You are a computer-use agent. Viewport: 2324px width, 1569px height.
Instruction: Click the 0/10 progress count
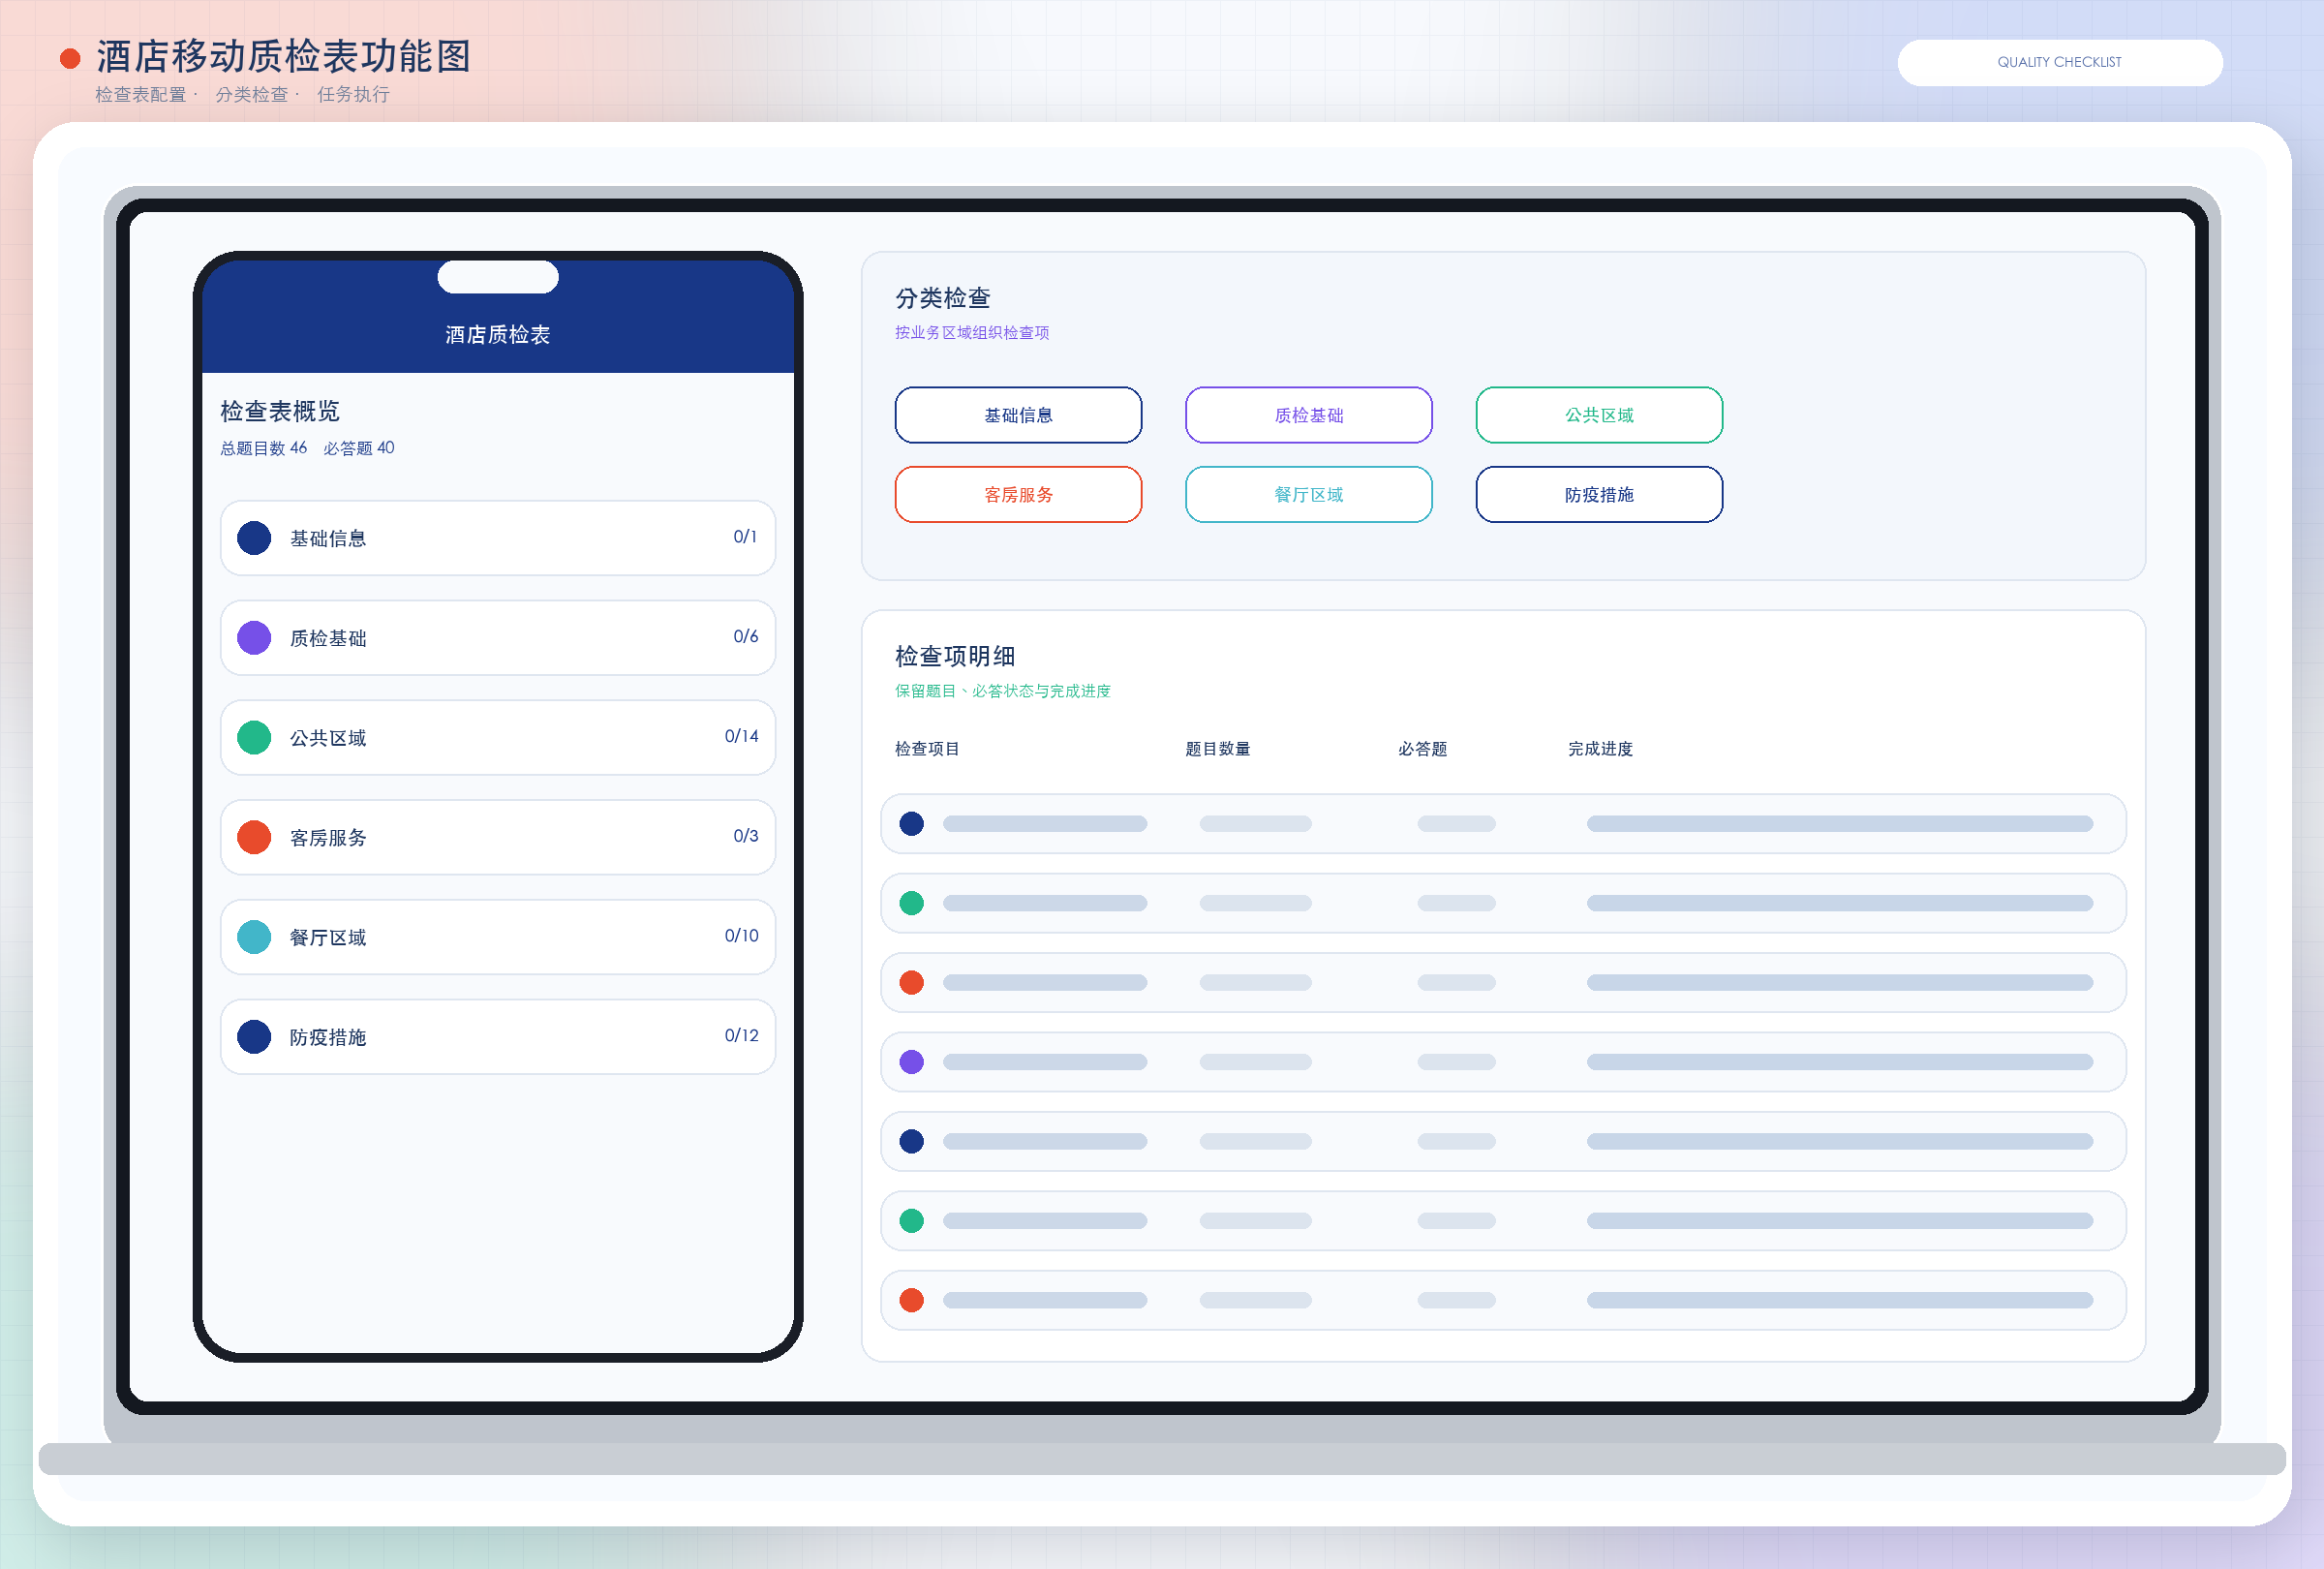tap(741, 936)
